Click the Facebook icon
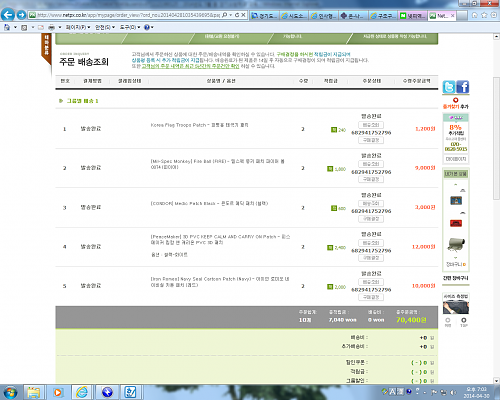This screenshot has width=500, height=400. point(463,87)
